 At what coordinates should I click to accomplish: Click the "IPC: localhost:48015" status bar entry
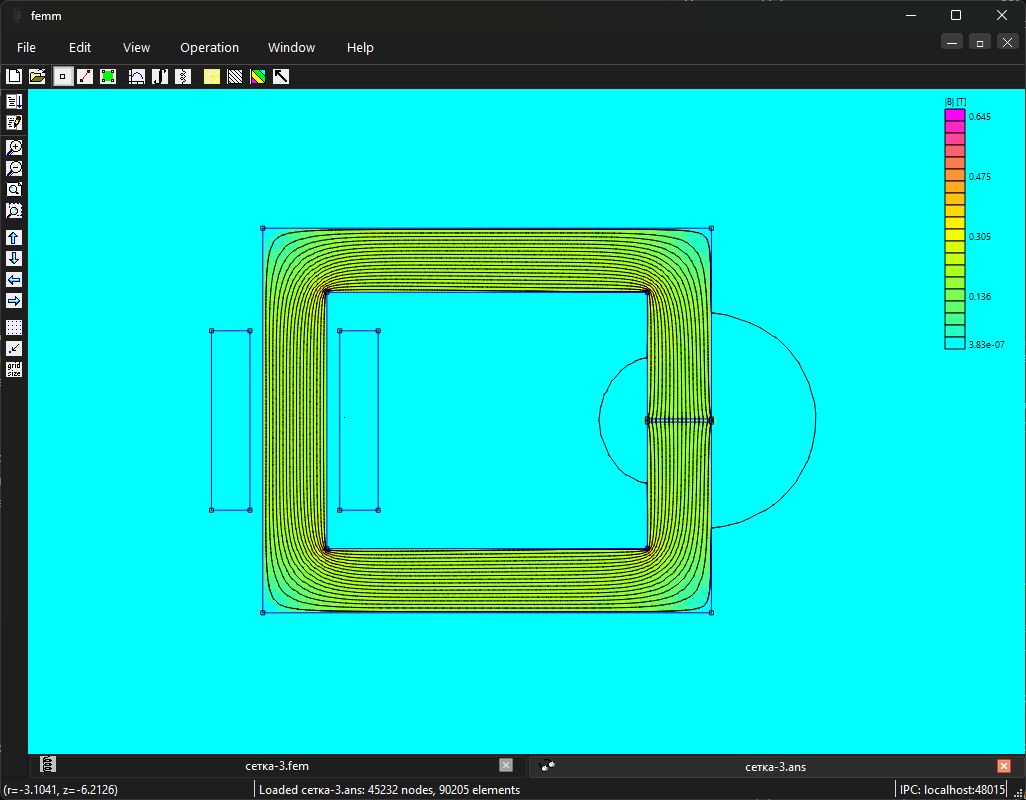pyautogui.click(x=952, y=790)
